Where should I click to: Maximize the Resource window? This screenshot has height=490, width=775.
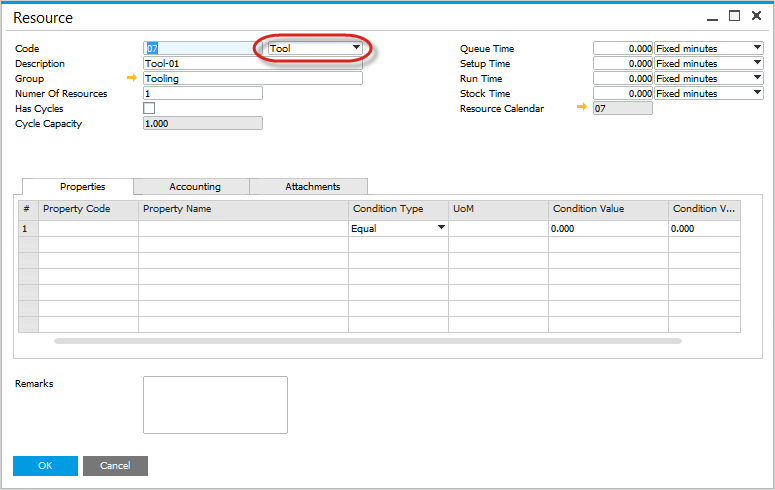pos(734,16)
